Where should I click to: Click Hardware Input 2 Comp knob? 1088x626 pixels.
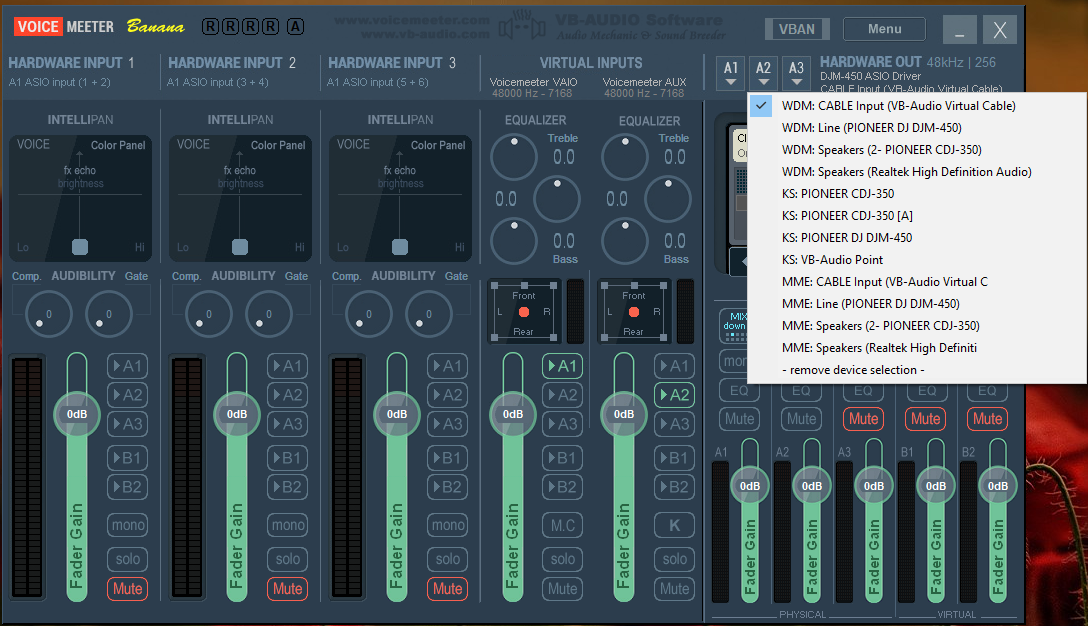(208, 314)
